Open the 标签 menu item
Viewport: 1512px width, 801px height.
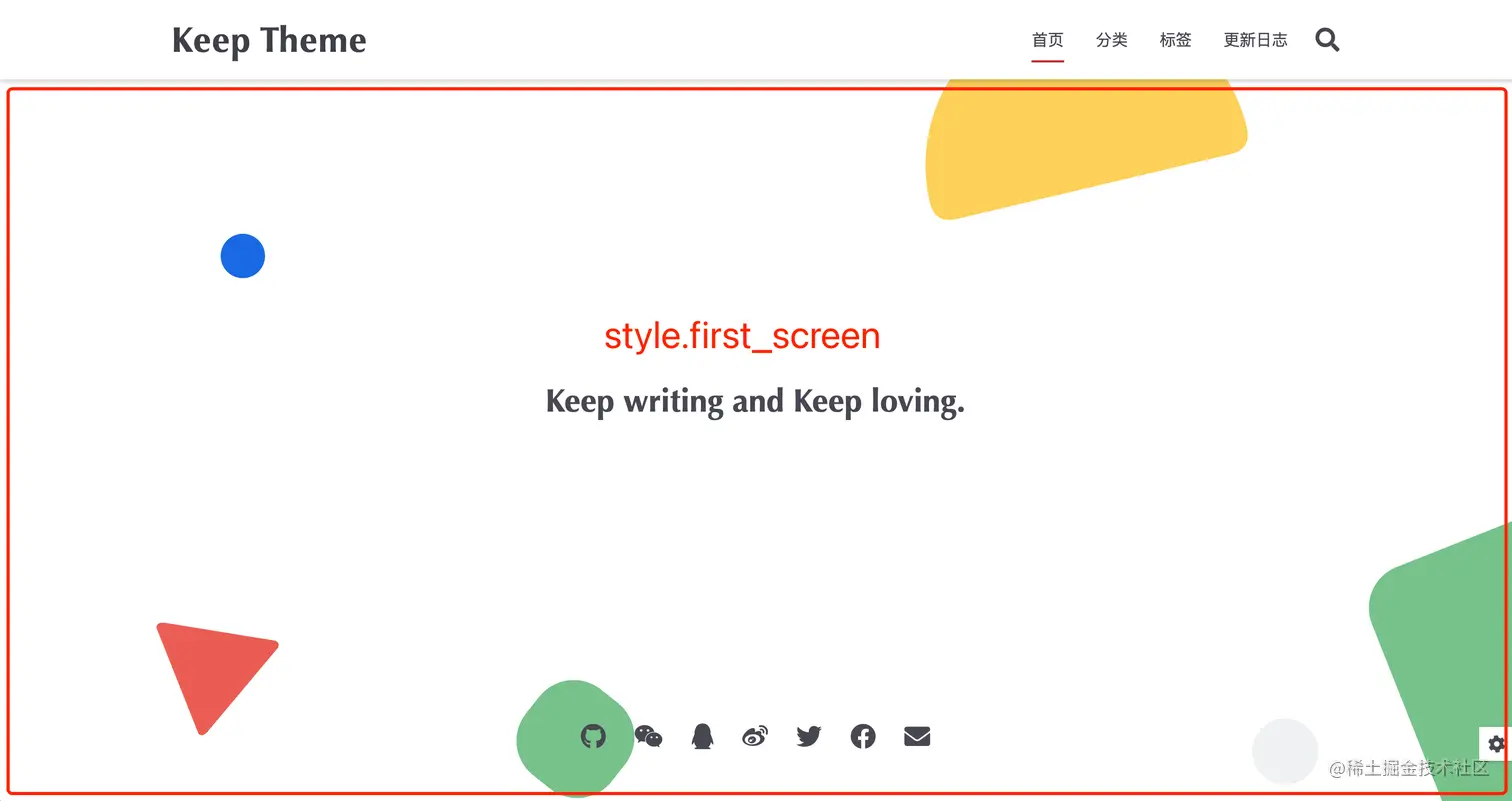[1176, 40]
